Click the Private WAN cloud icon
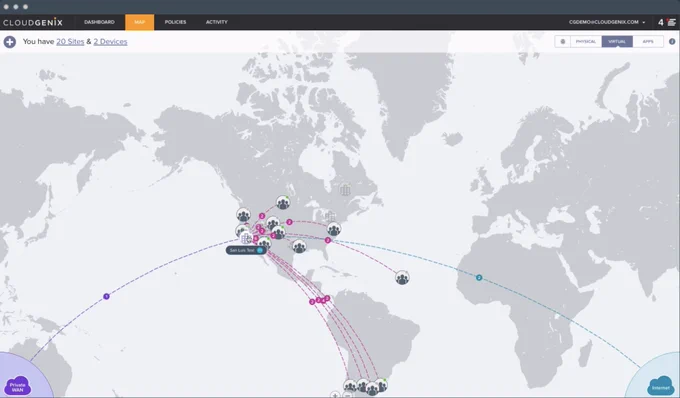The image size is (680, 398). (x=18, y=385)
